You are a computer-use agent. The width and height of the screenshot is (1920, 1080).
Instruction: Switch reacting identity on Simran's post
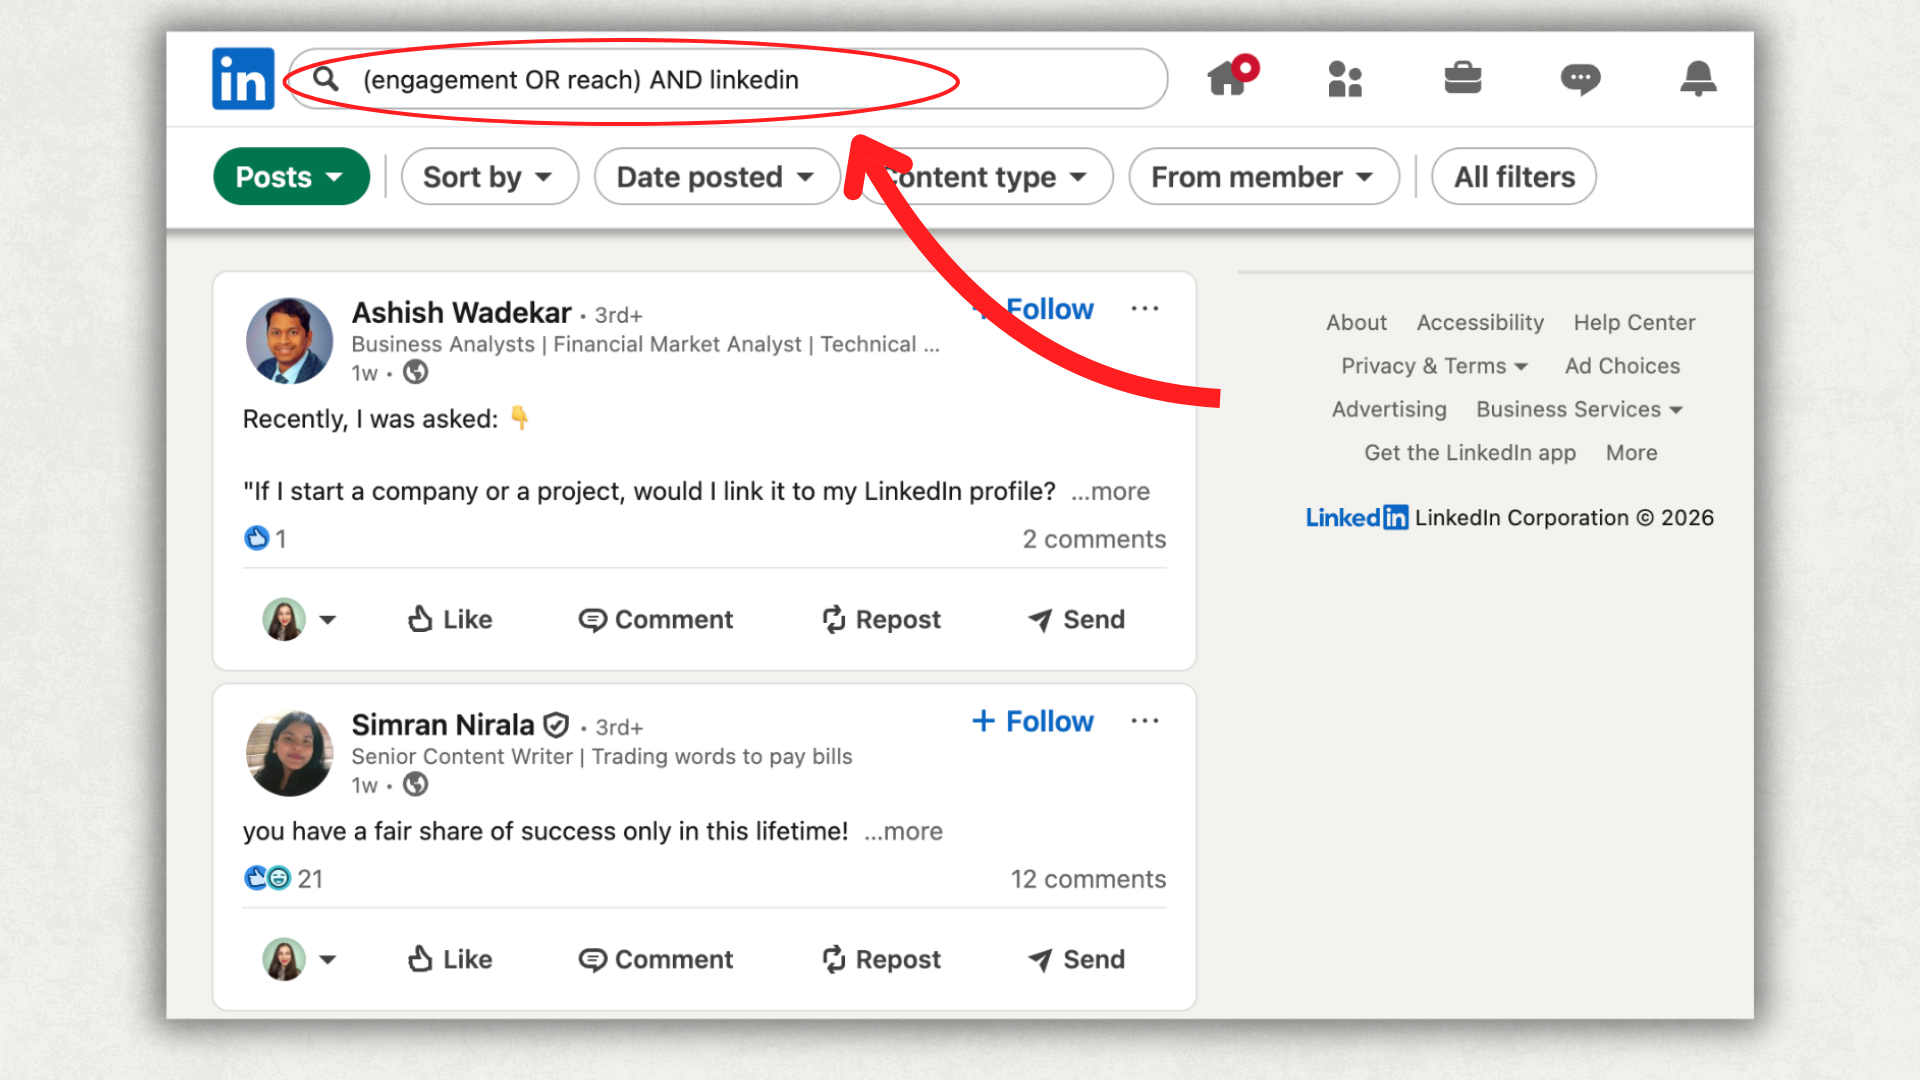tap(299, 960)
